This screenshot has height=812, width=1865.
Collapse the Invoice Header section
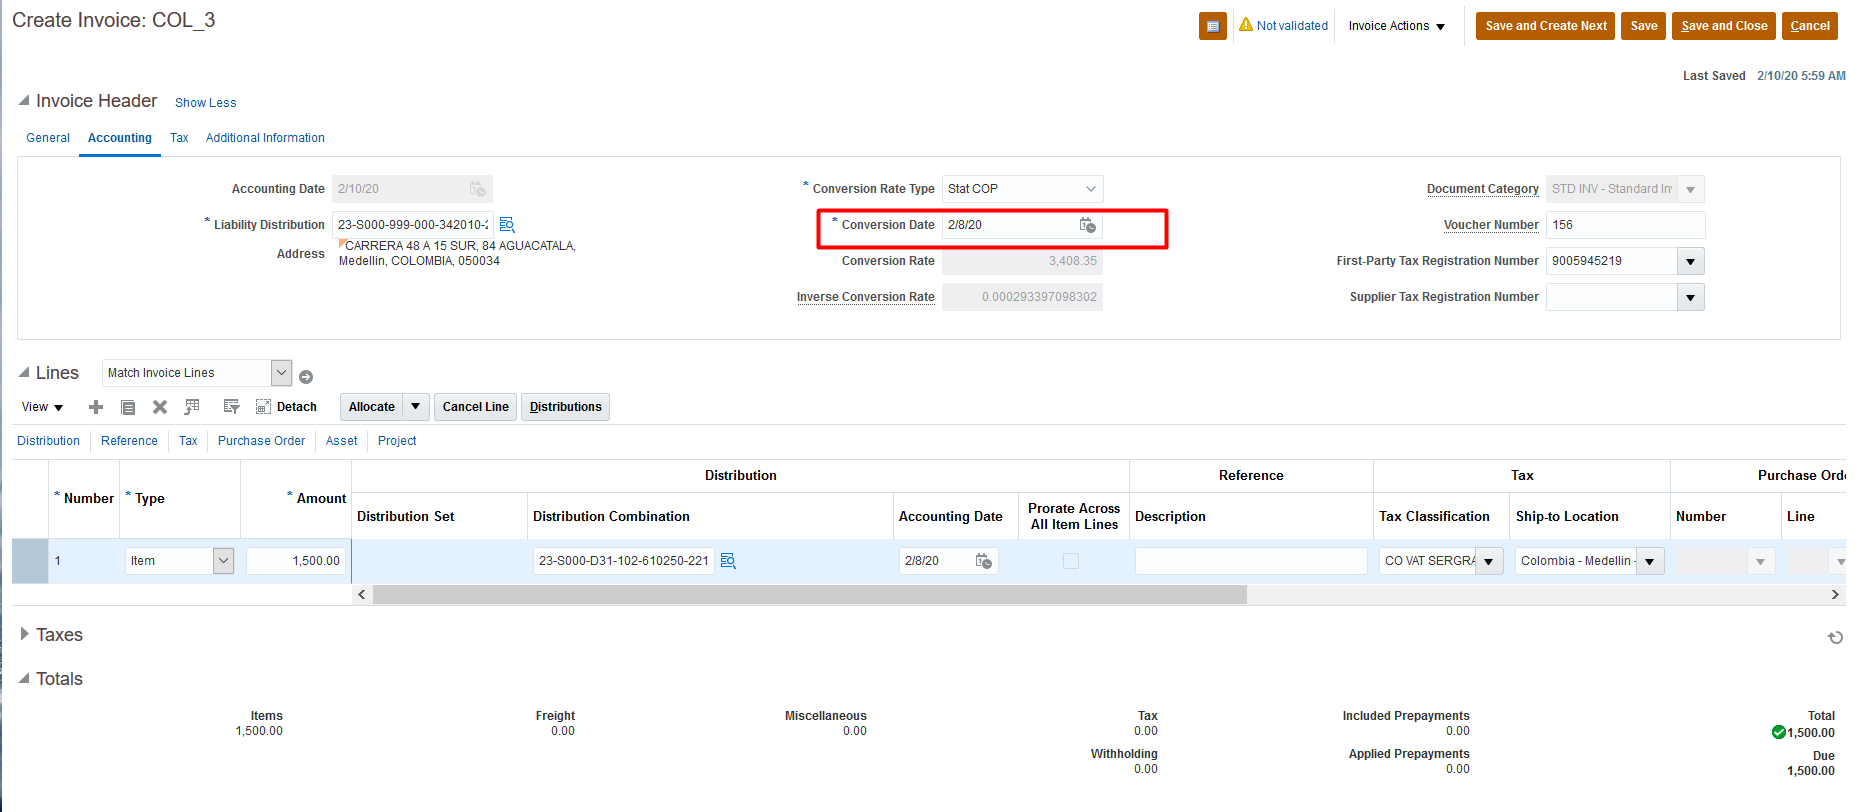point(24,100)
